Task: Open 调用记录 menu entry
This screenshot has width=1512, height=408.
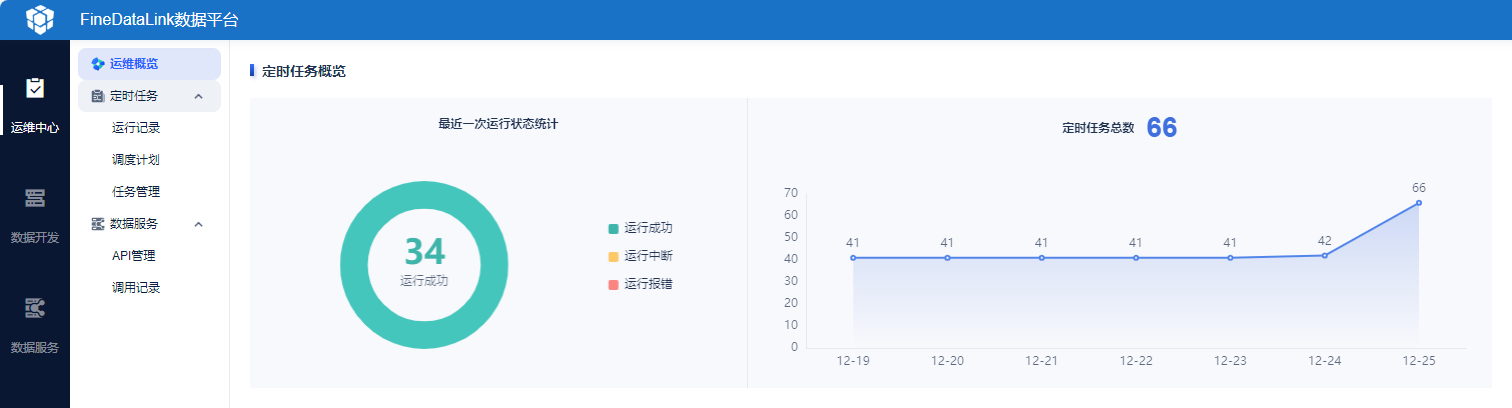Action: (136, 288)
